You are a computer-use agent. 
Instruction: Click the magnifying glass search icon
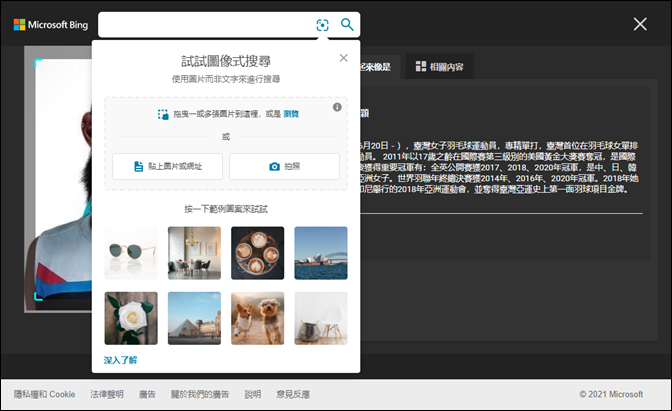tap(347, 24)
